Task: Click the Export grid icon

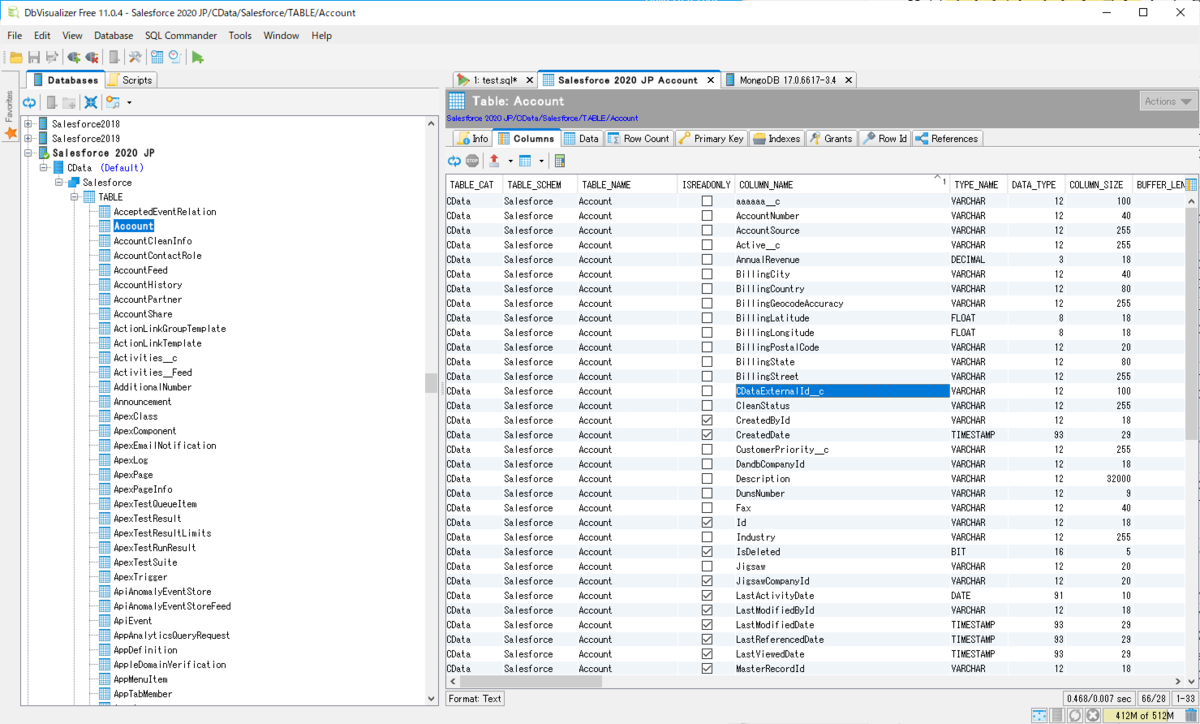Action: tap(494, 160)
